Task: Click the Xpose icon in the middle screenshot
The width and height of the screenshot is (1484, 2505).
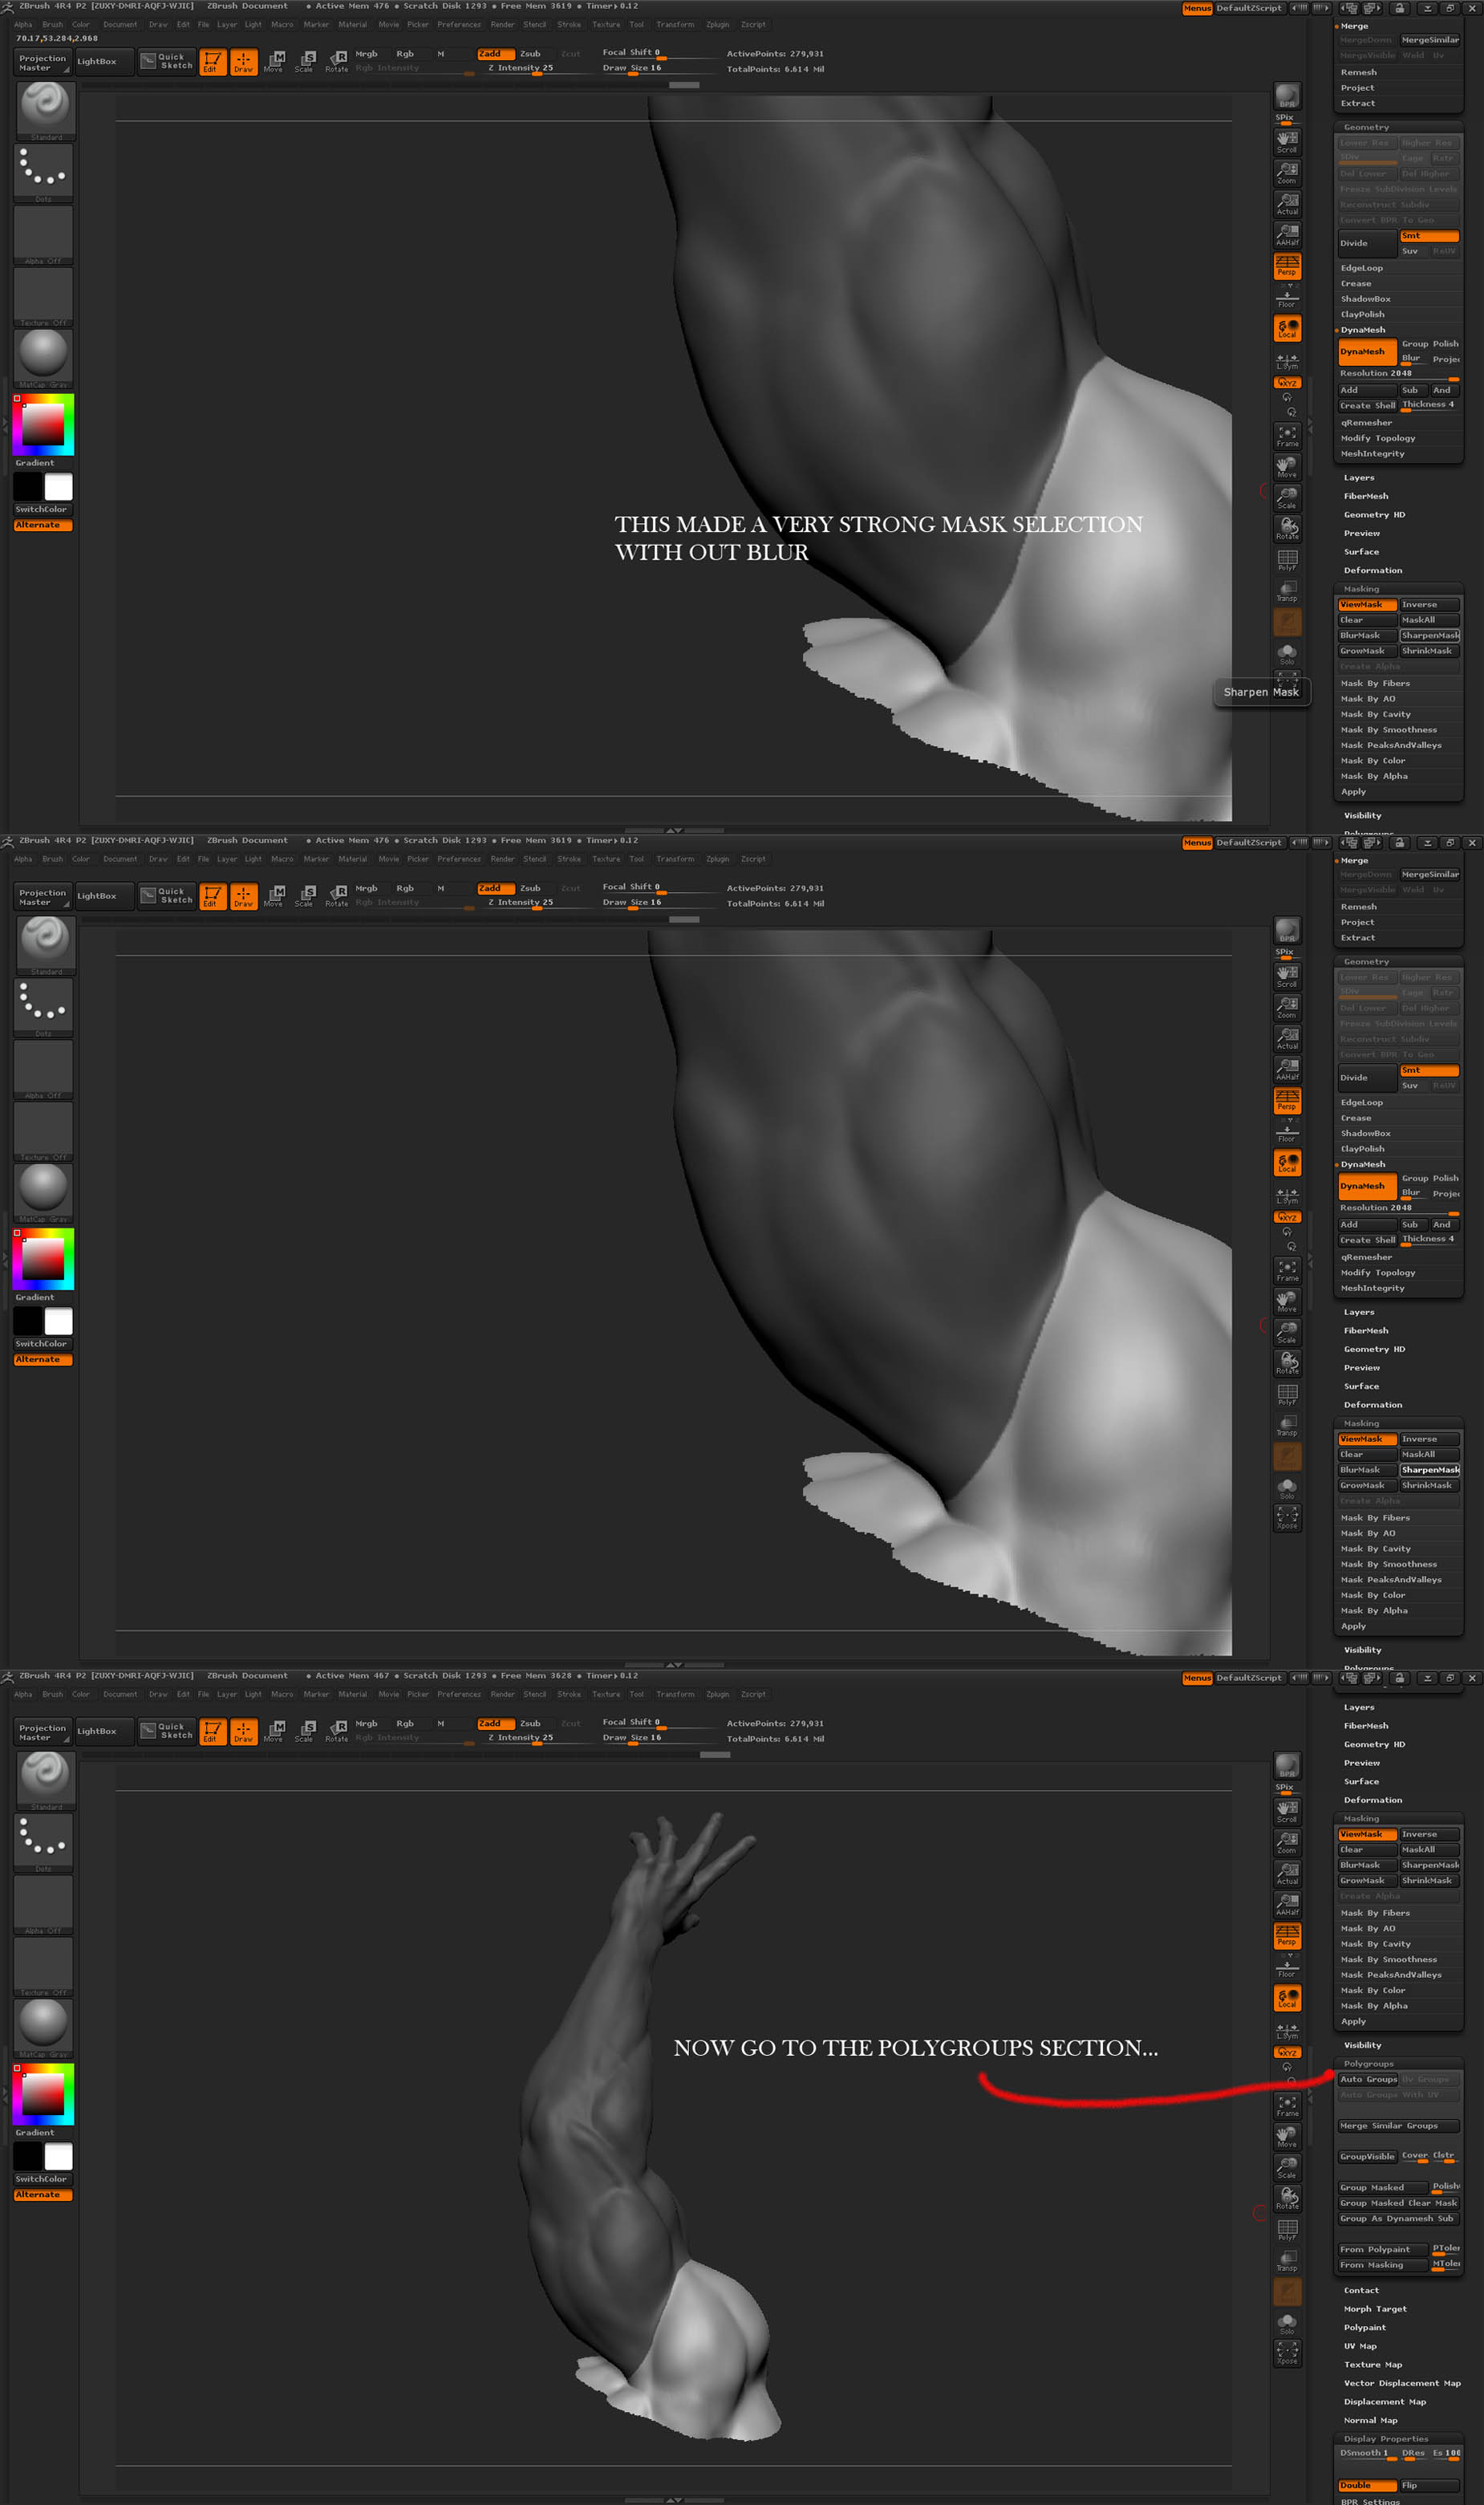Action: (x=1287, y=1519)
